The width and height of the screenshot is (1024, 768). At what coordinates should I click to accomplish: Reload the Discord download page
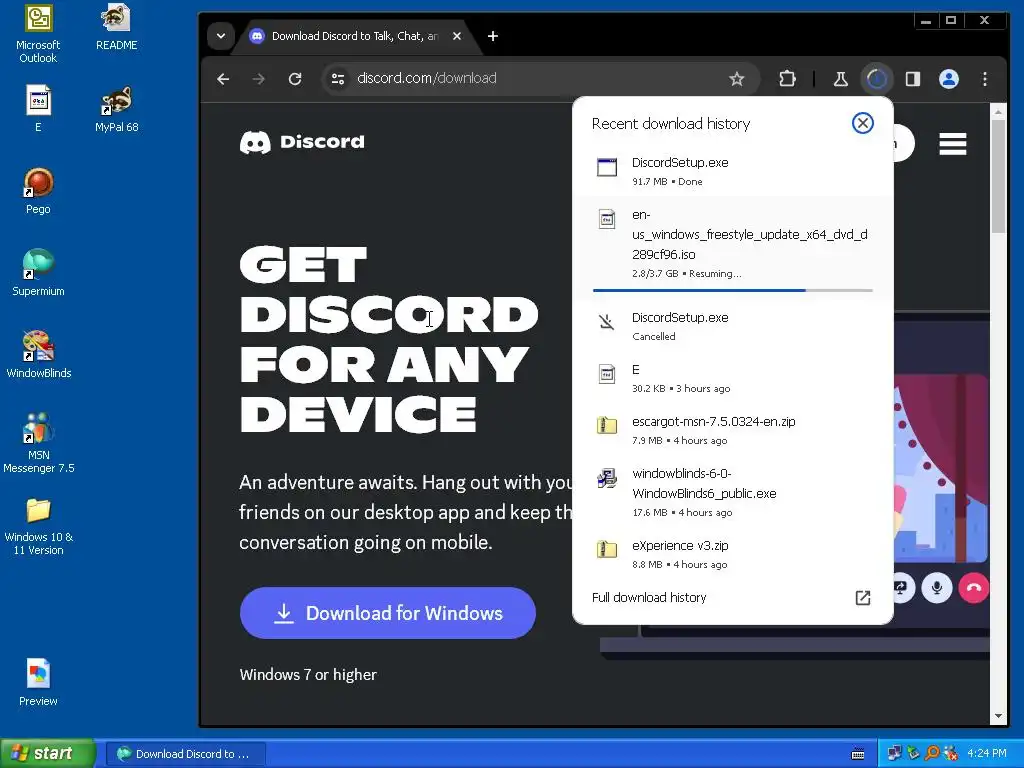pyautogui.click(x=295, y=79)
